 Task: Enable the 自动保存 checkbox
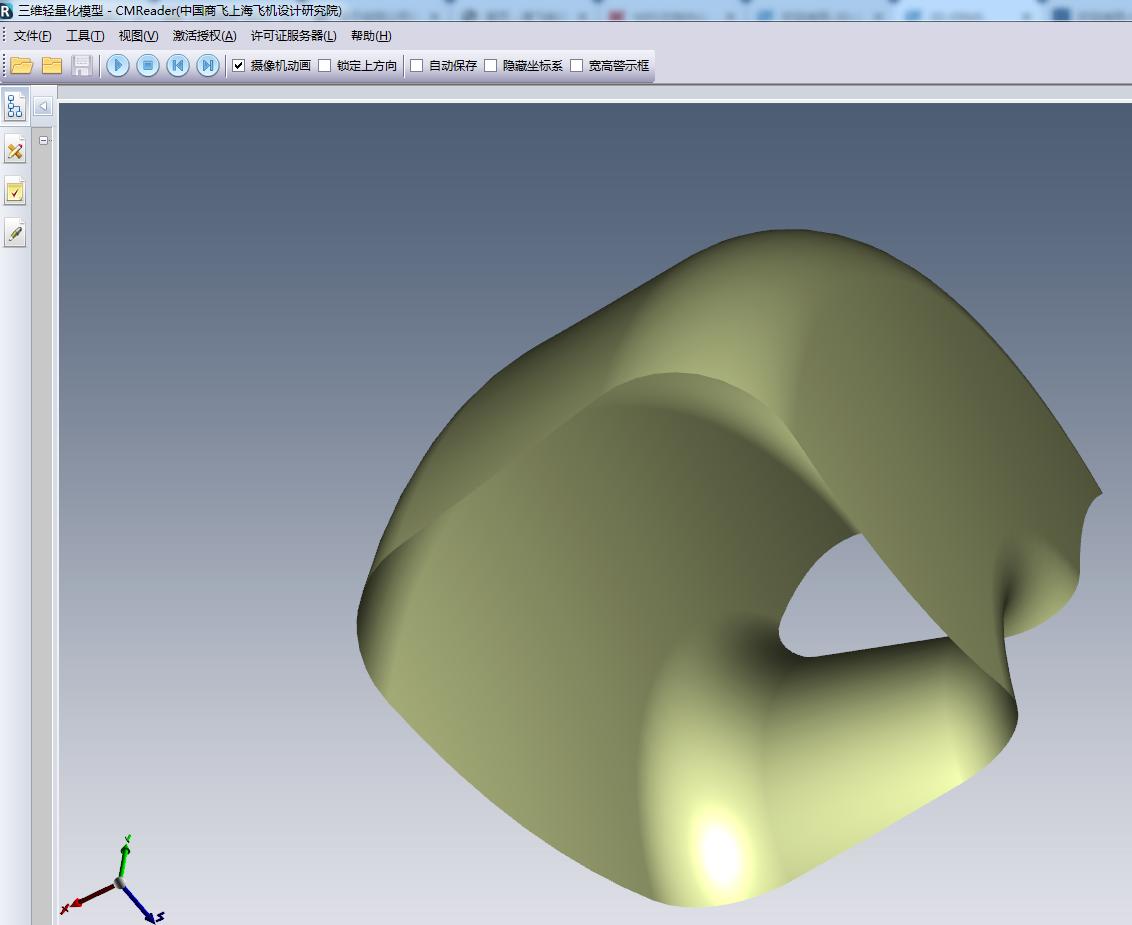point(417,66)
